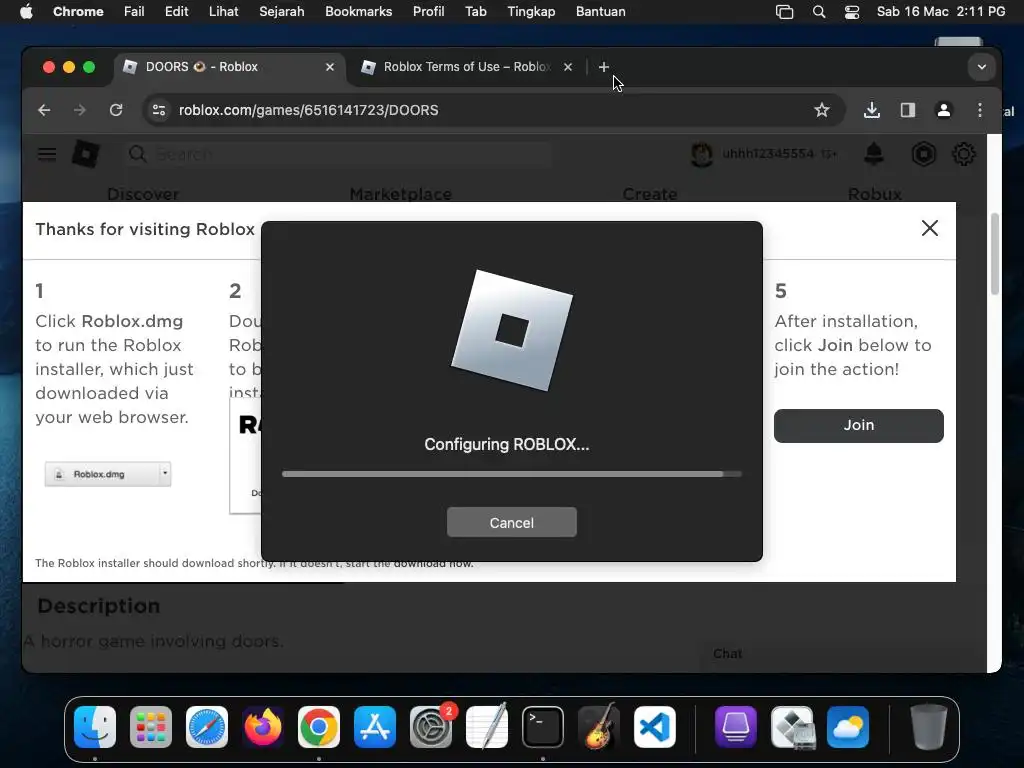Open the Bantuan menu
The width and height of the screenshot is (1024, 768).
[600, 12]
